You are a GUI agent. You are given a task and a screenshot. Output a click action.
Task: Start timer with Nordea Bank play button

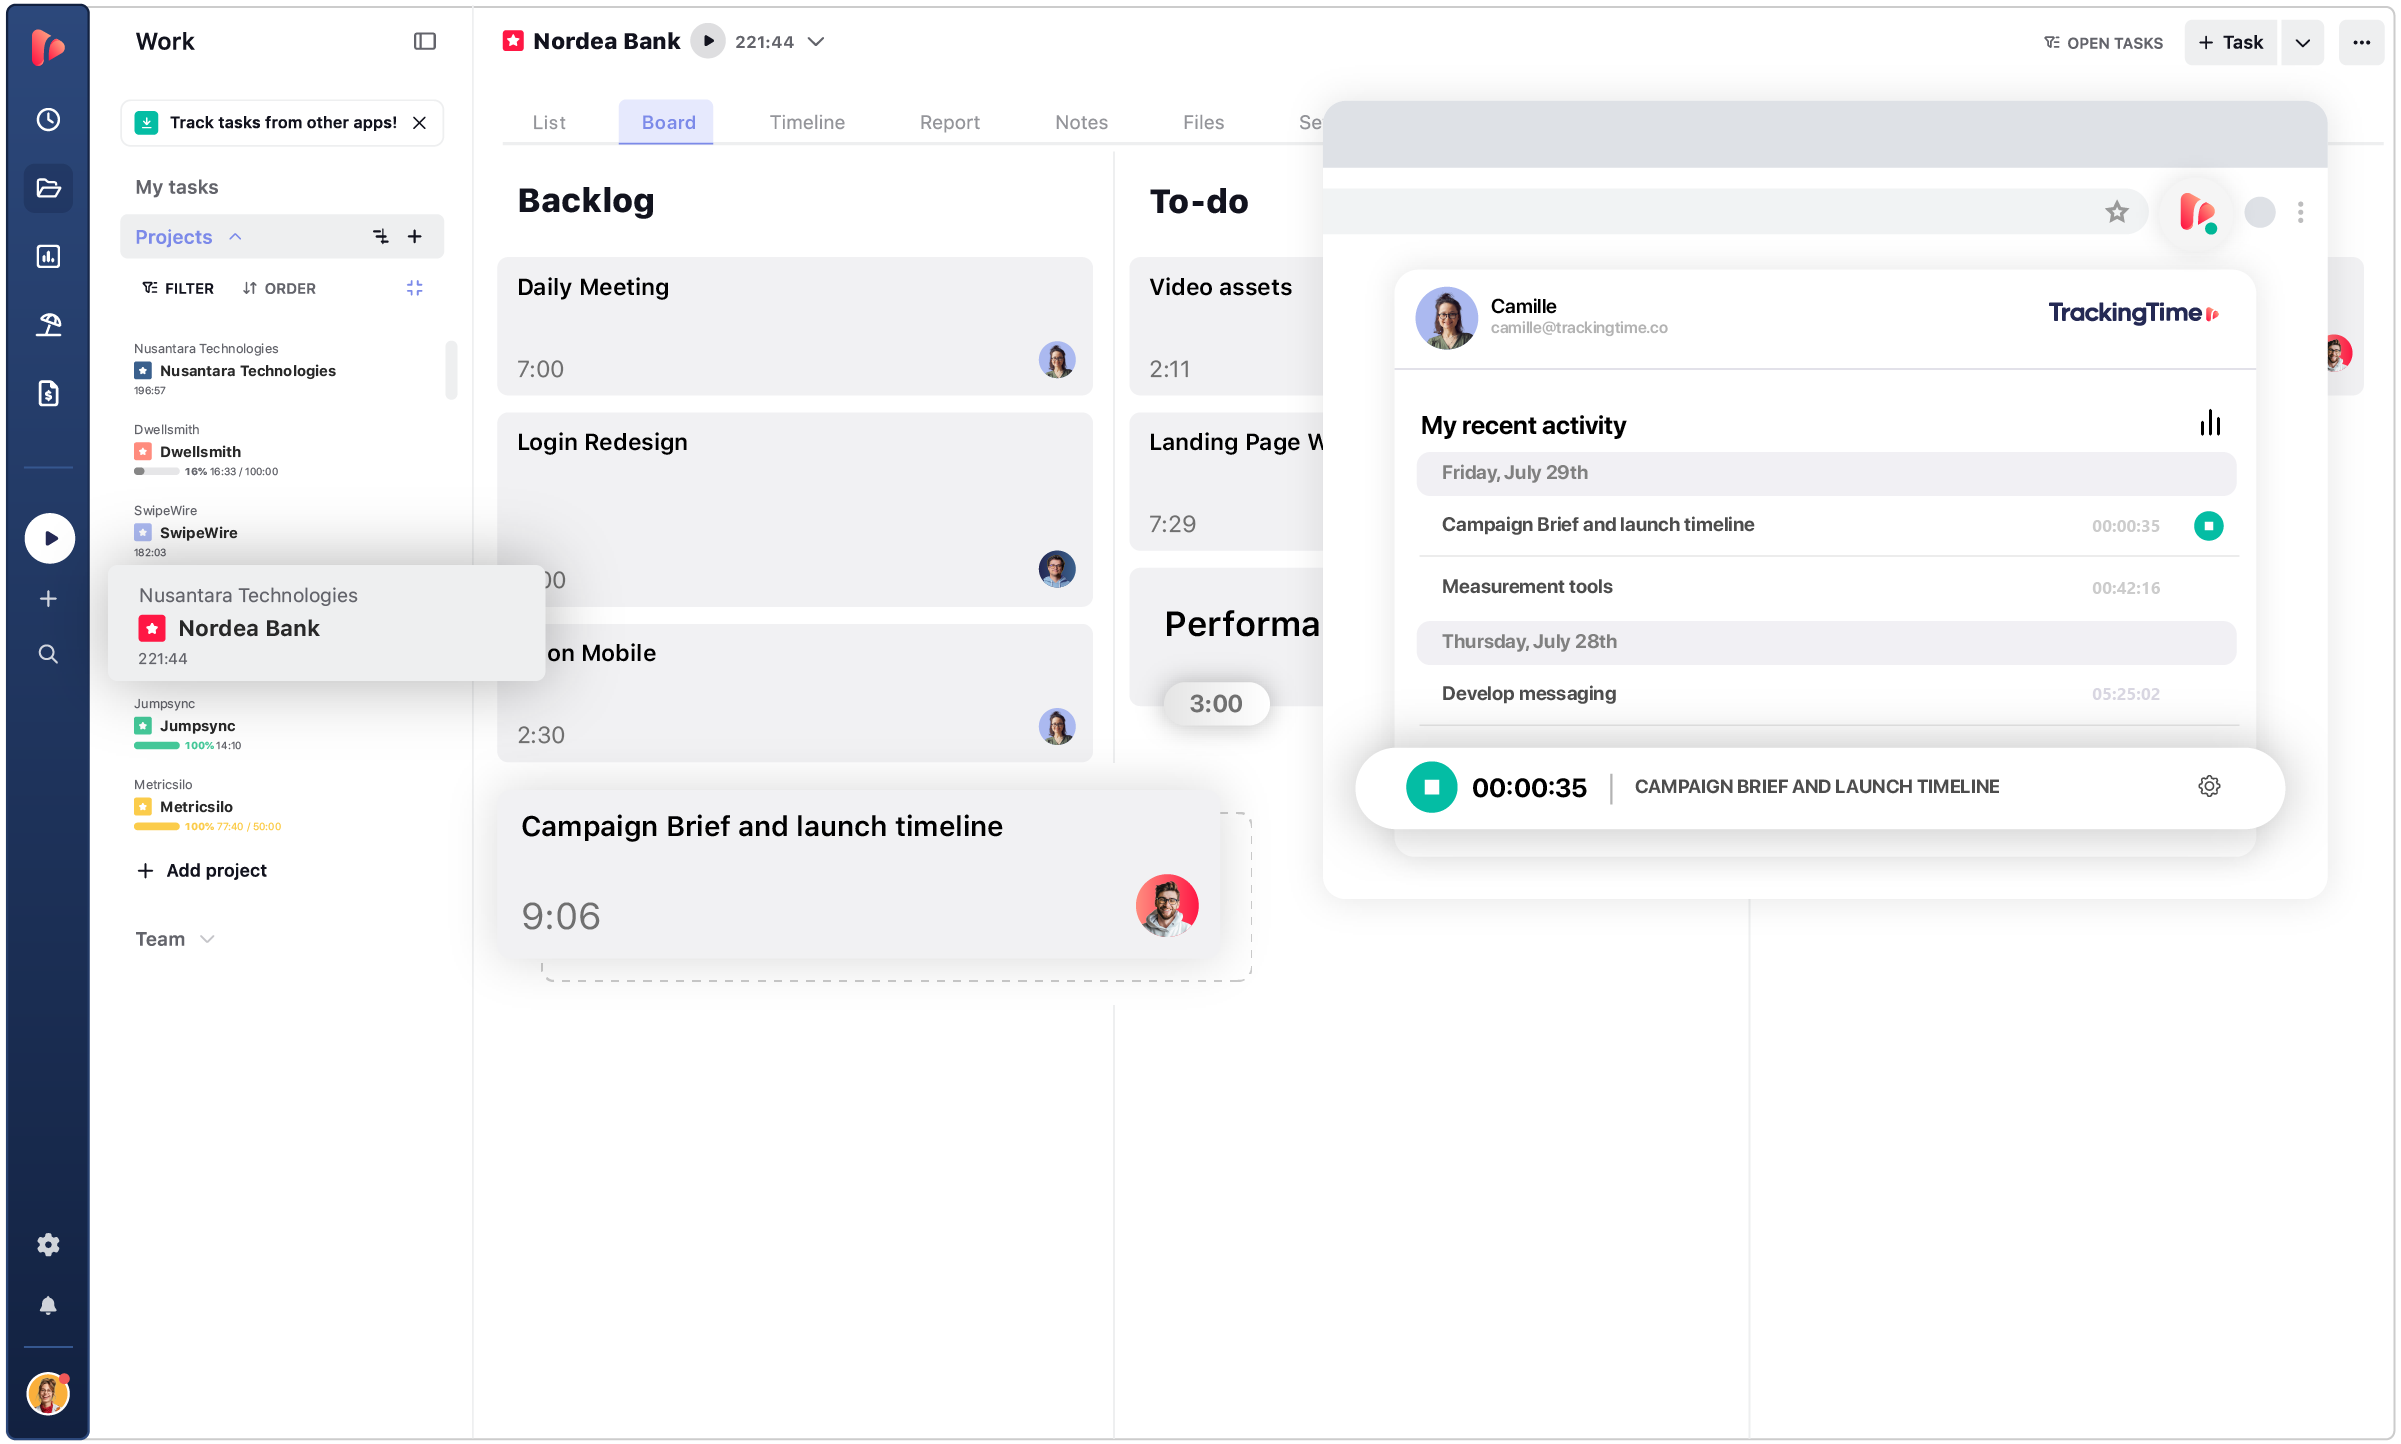pos(707,41)
